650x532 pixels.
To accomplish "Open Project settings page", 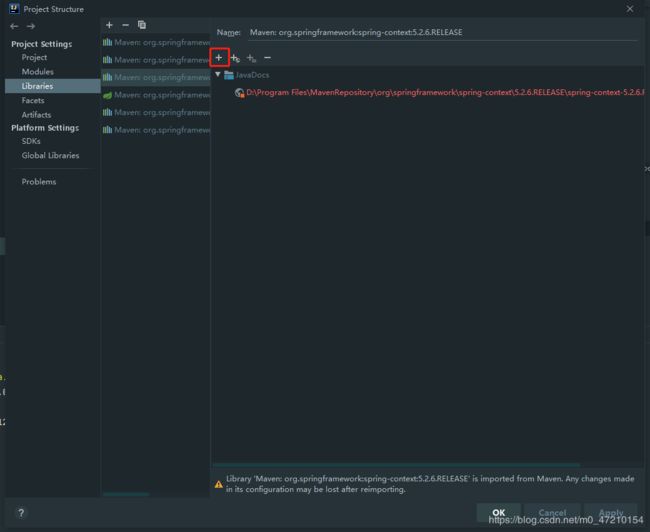I will [34, 57].
